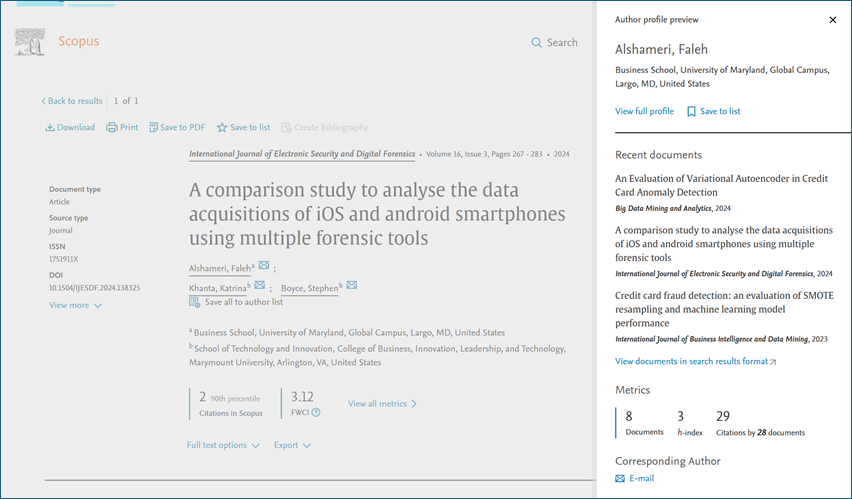Open the Variational Autoencoder document title
852x499 pixels.
(x=721, y=185)
